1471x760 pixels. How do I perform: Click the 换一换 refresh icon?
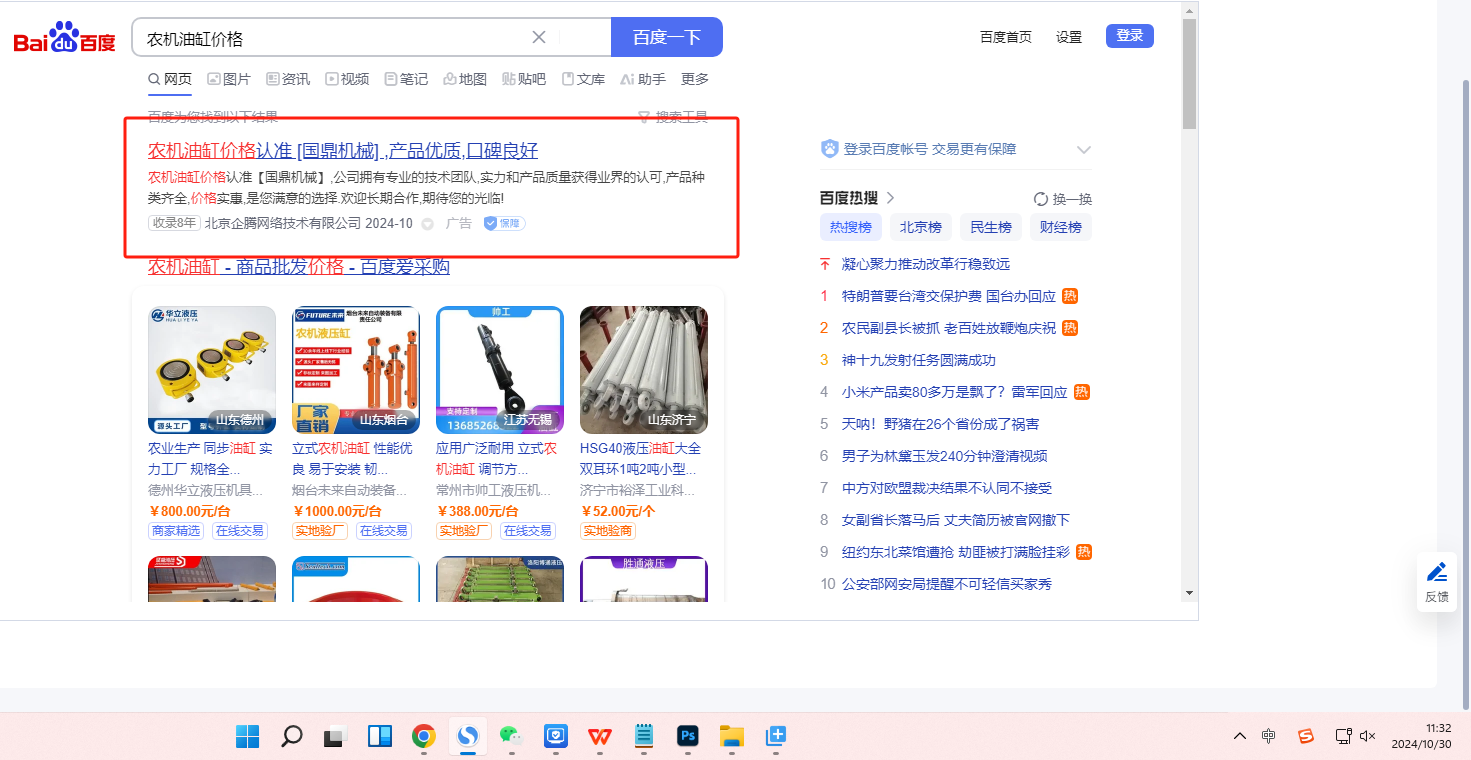(1041, 199)
